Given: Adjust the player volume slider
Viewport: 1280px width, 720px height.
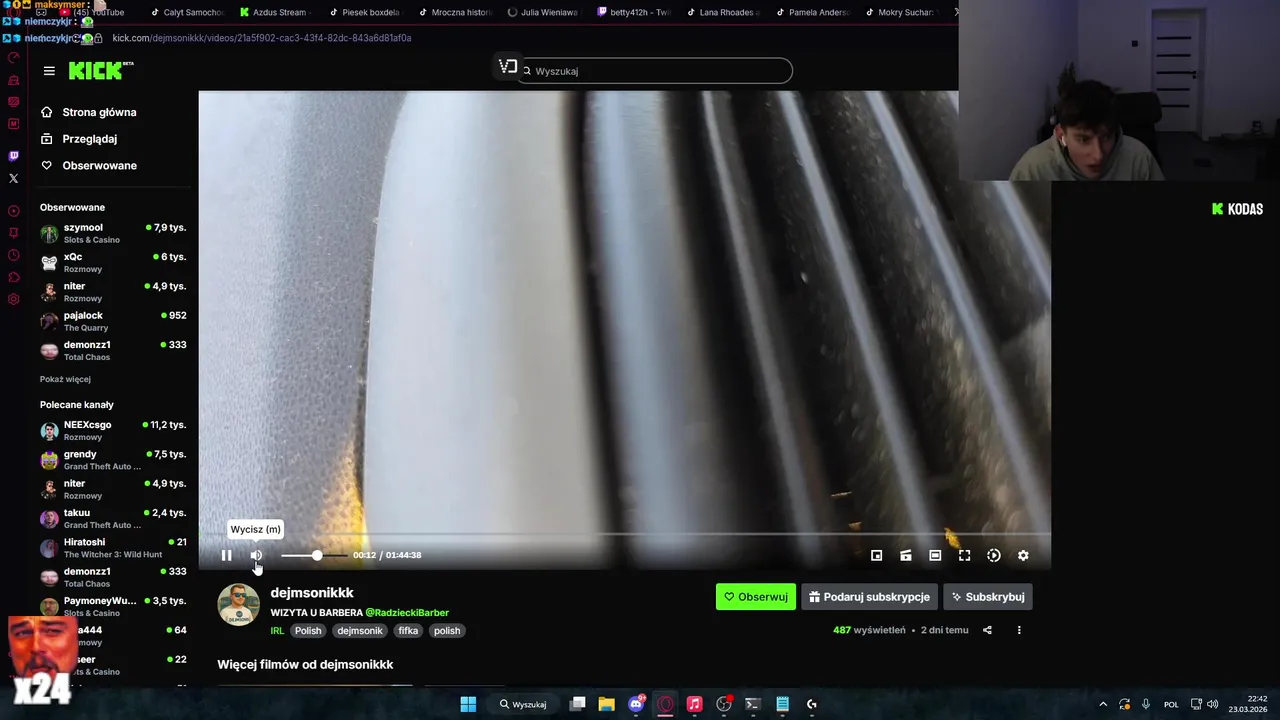Looking at the screenshot, I should tap(314, 555).
